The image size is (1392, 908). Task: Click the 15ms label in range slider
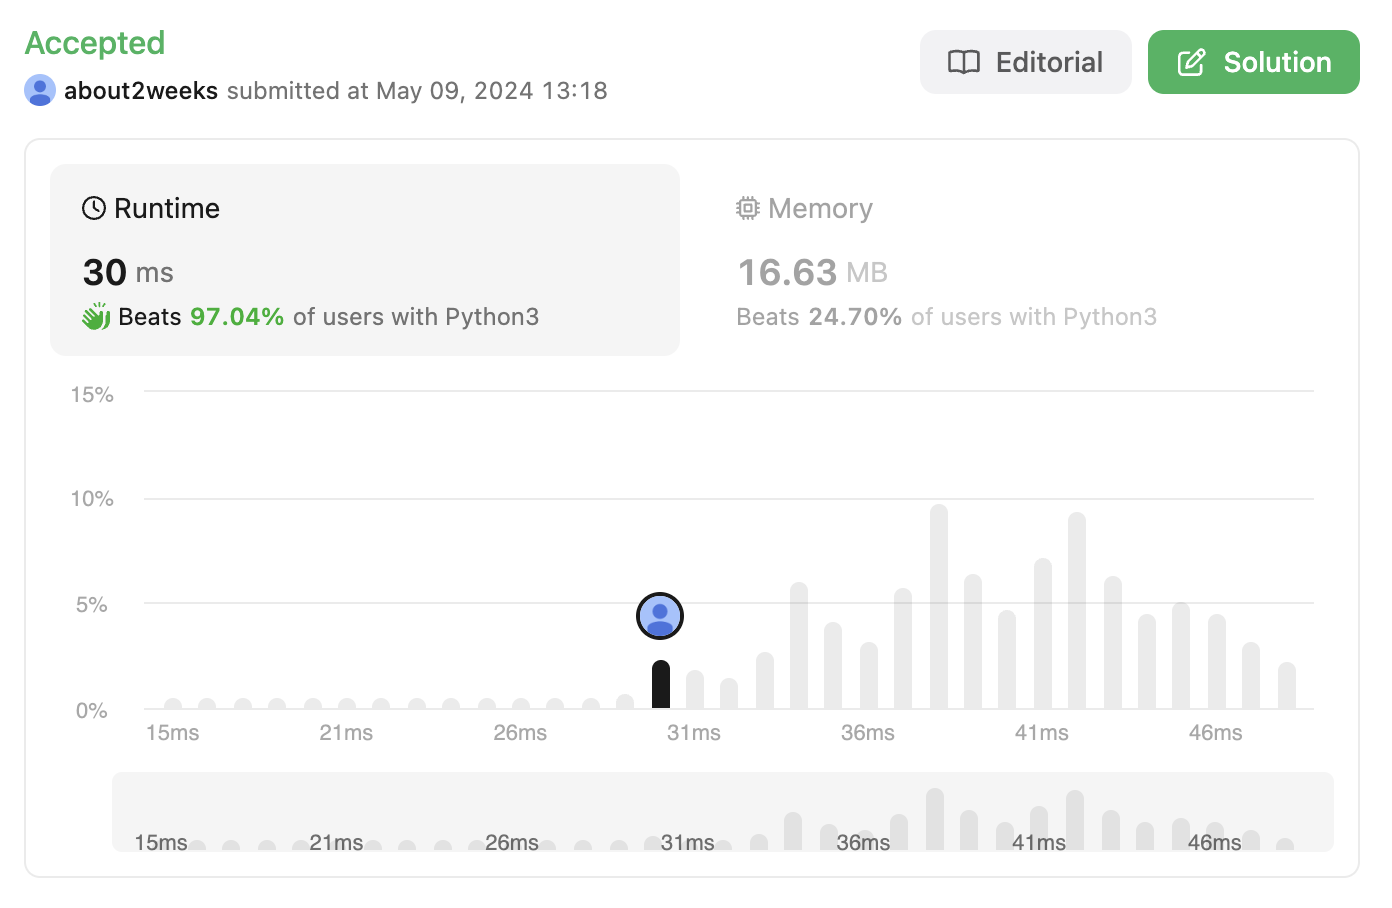(161, 842)
